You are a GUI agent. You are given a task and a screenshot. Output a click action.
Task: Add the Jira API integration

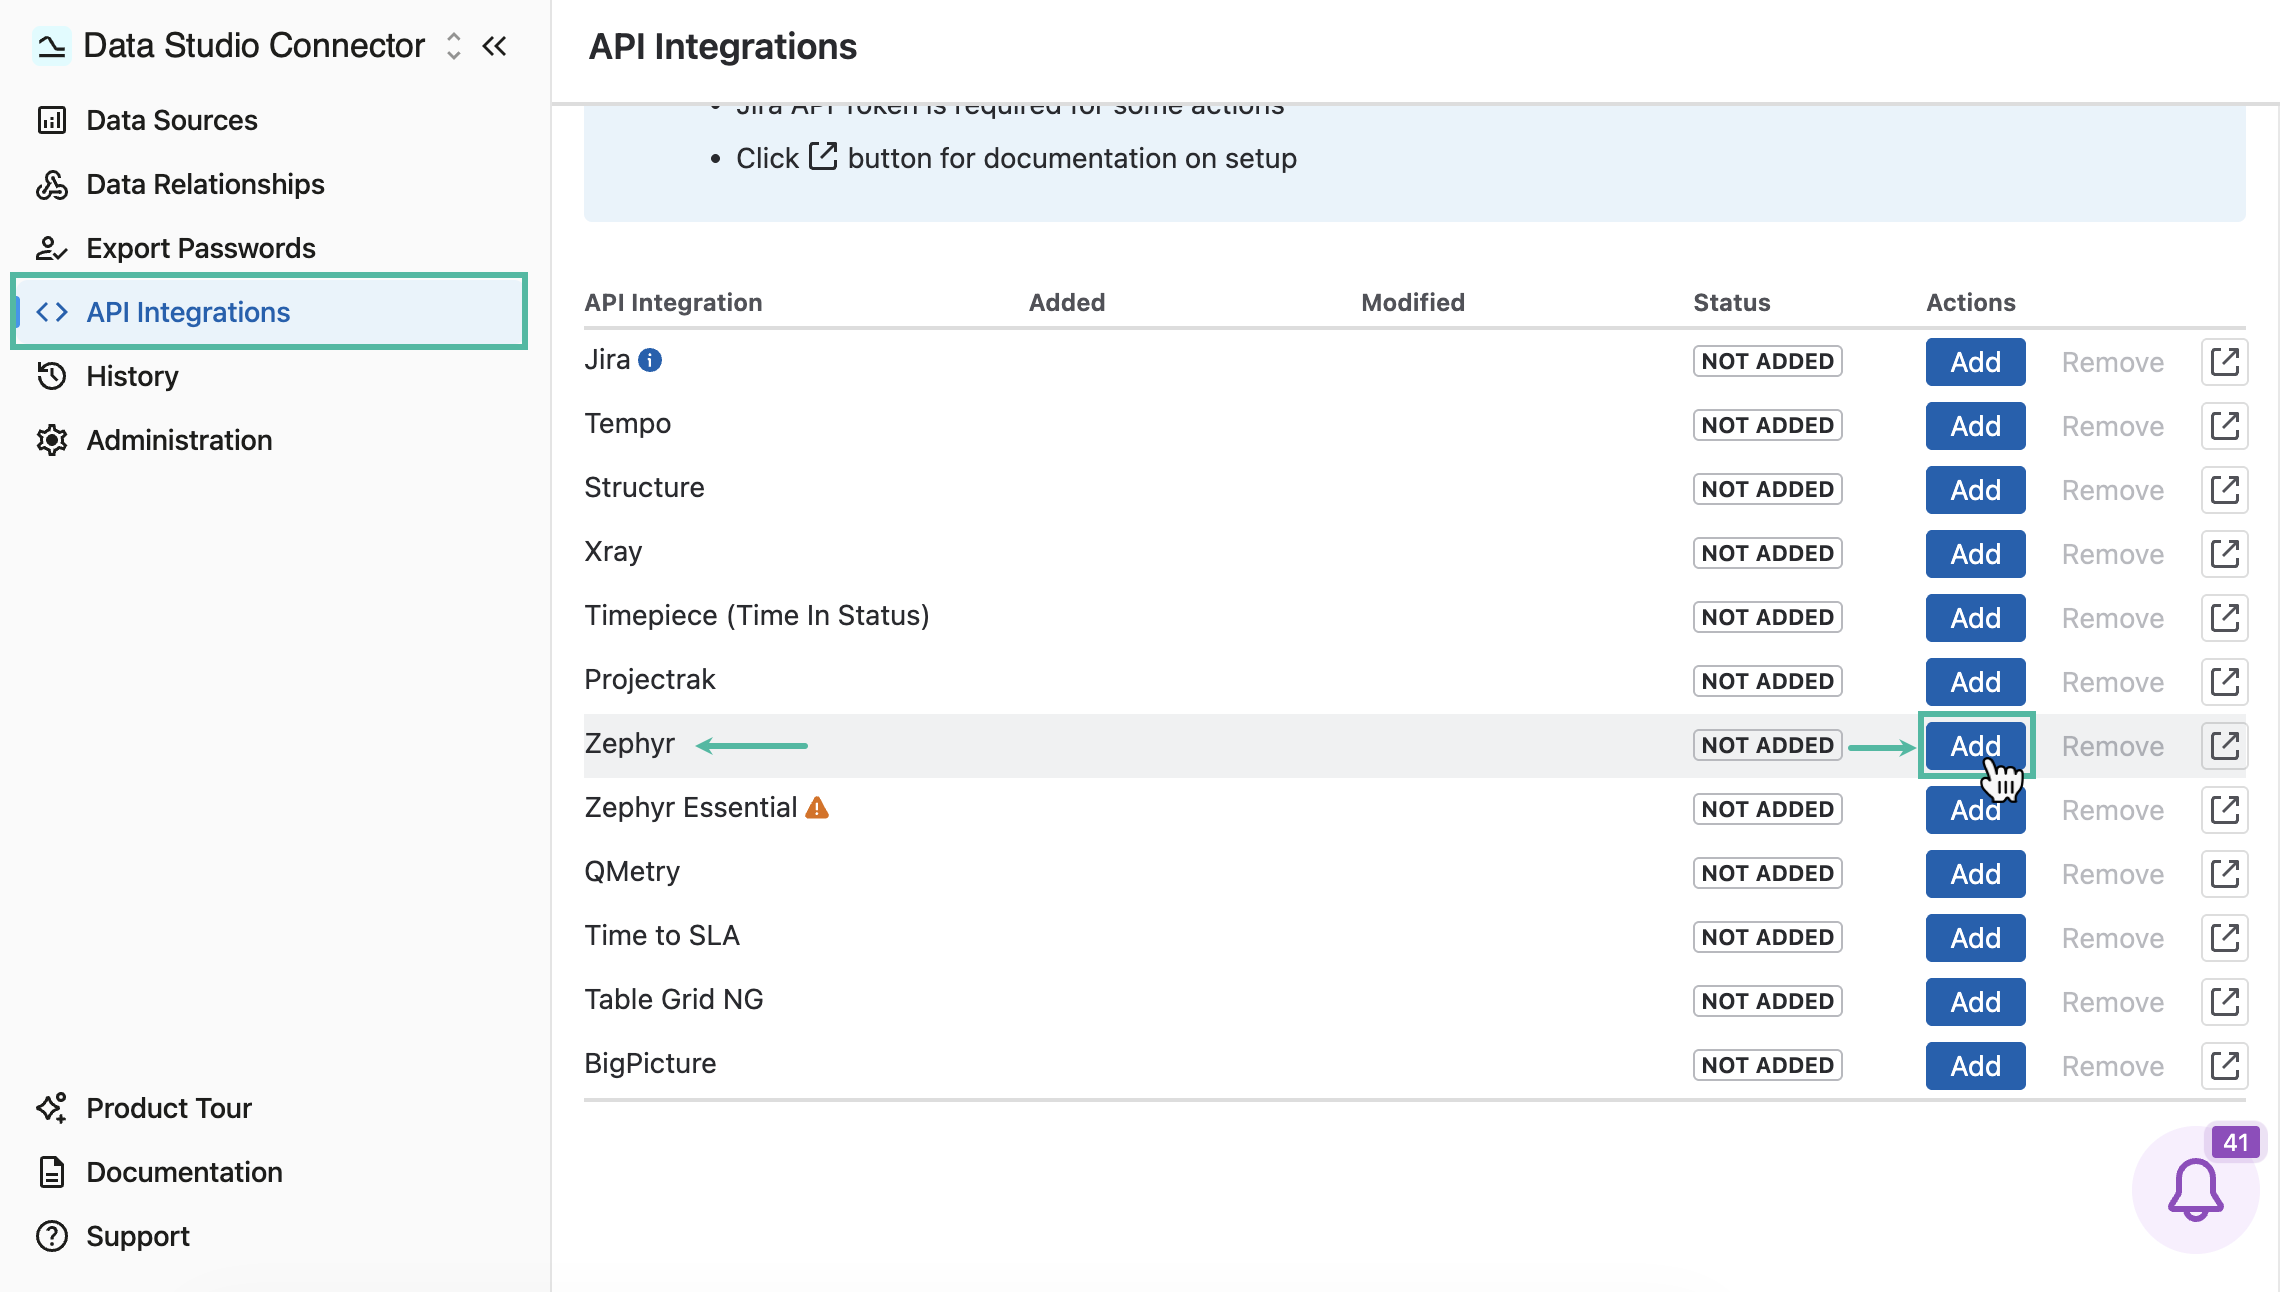click(x=1975, y=362)
